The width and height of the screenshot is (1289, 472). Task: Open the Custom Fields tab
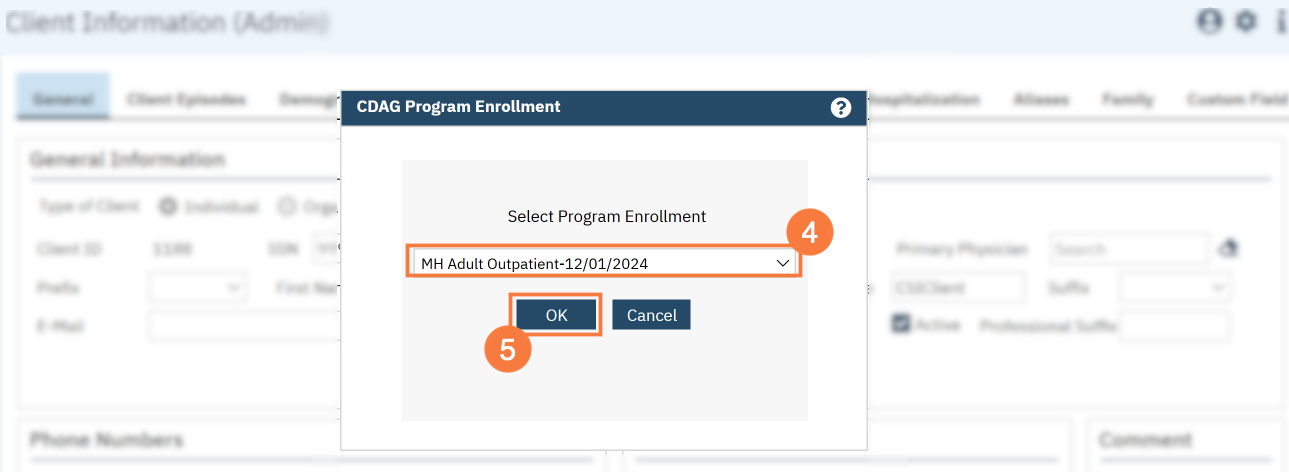pyautogui.click(x=1236, y=100)
